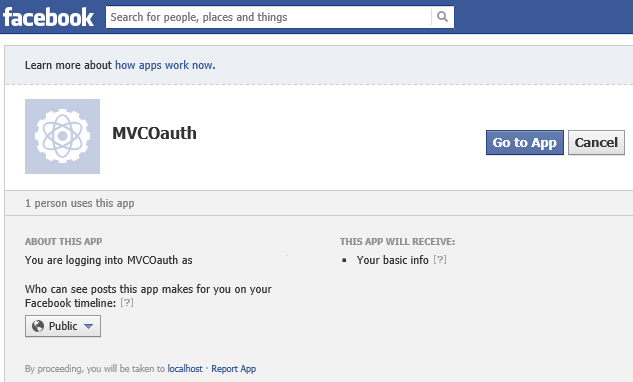Click the MVCOauth app title
This screenshot has height=382, width=633.
[154, 133]
